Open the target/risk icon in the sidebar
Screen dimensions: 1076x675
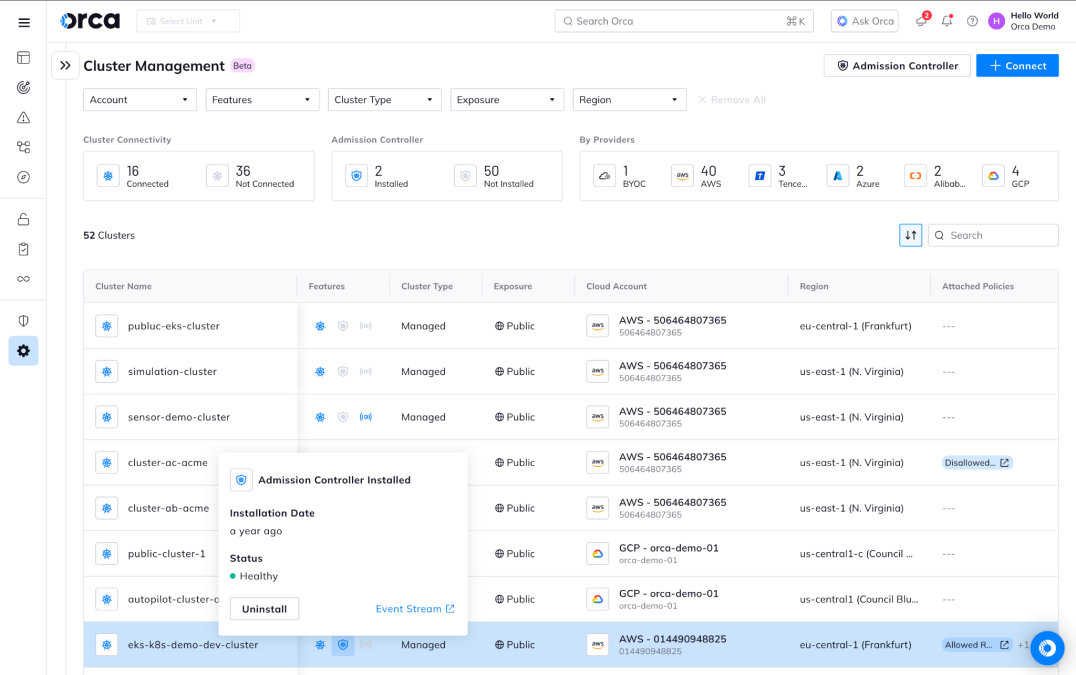click(23, 87)
